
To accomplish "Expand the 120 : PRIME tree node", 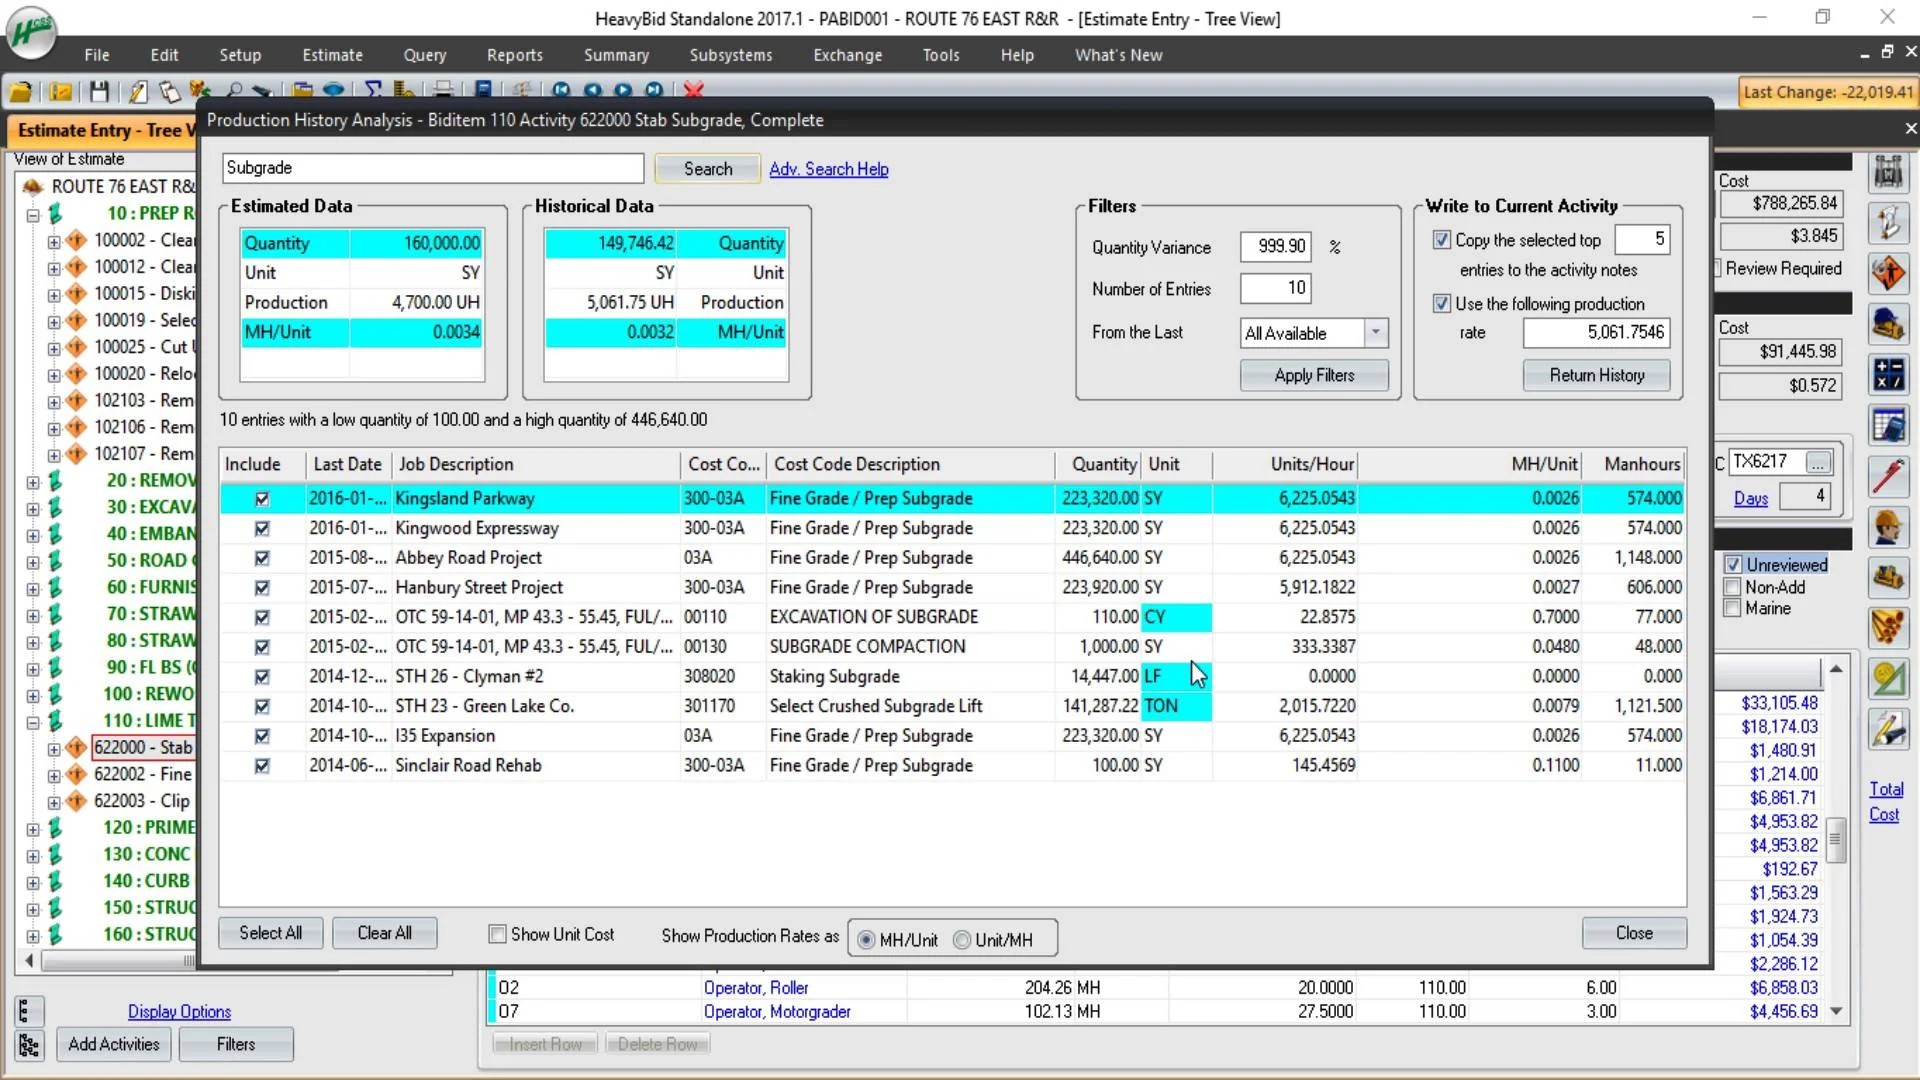I will click(33, 829).
